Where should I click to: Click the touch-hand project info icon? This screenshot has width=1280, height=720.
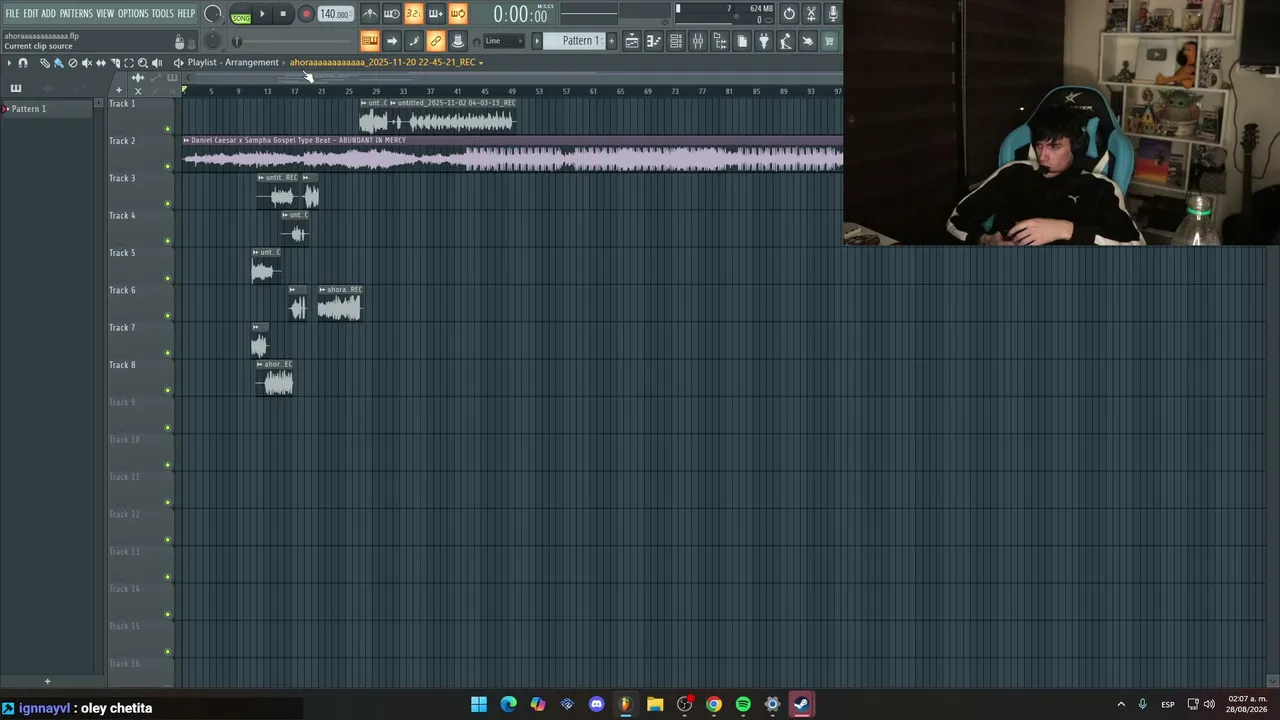tap(808, 41)
